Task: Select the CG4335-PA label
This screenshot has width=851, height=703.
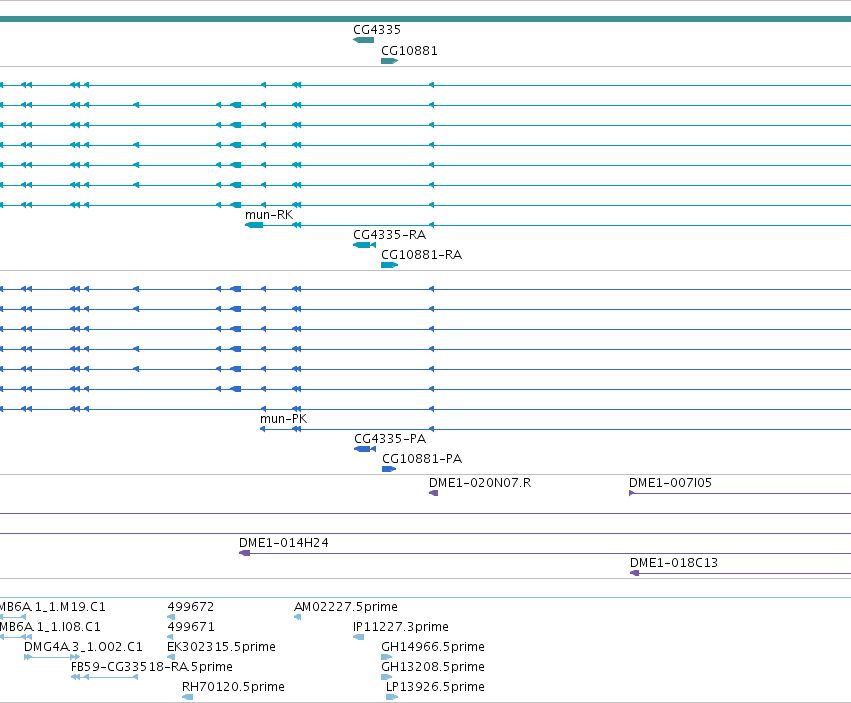Action: [390, 439]
